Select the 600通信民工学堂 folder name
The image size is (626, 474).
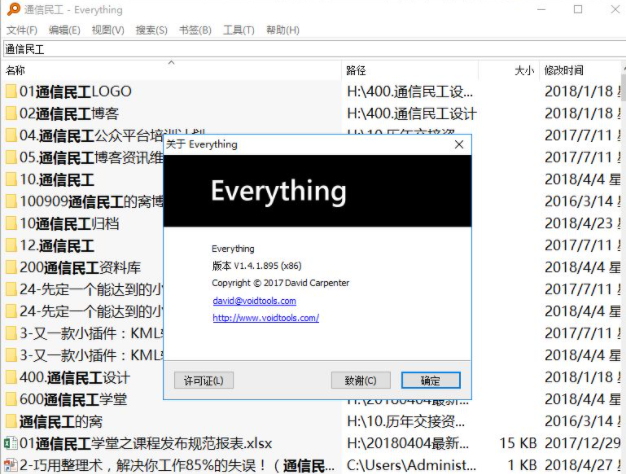(x=73, y=399)
